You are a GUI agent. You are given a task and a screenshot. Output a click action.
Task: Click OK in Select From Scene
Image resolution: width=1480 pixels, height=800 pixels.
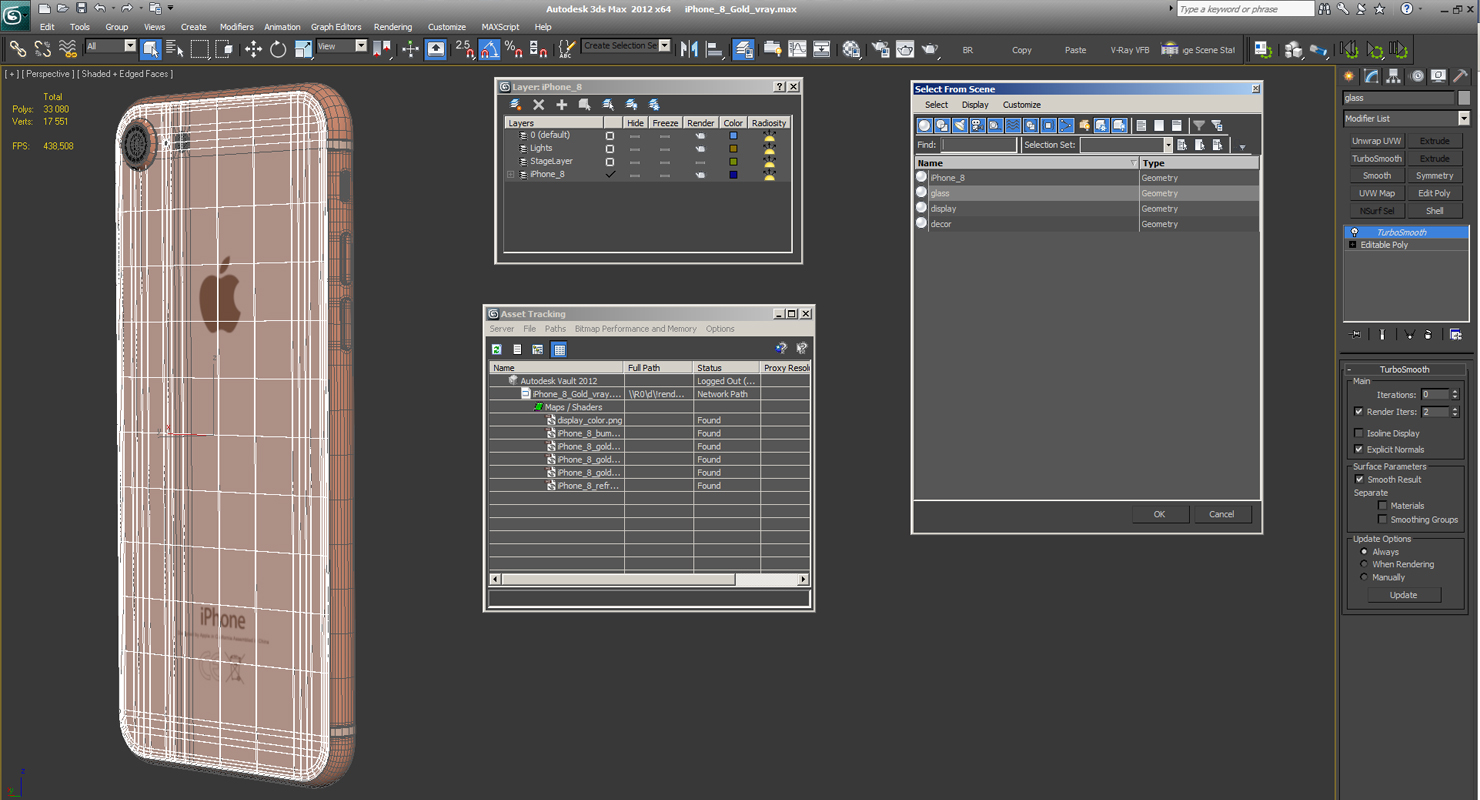click(x=1159, y=514)
